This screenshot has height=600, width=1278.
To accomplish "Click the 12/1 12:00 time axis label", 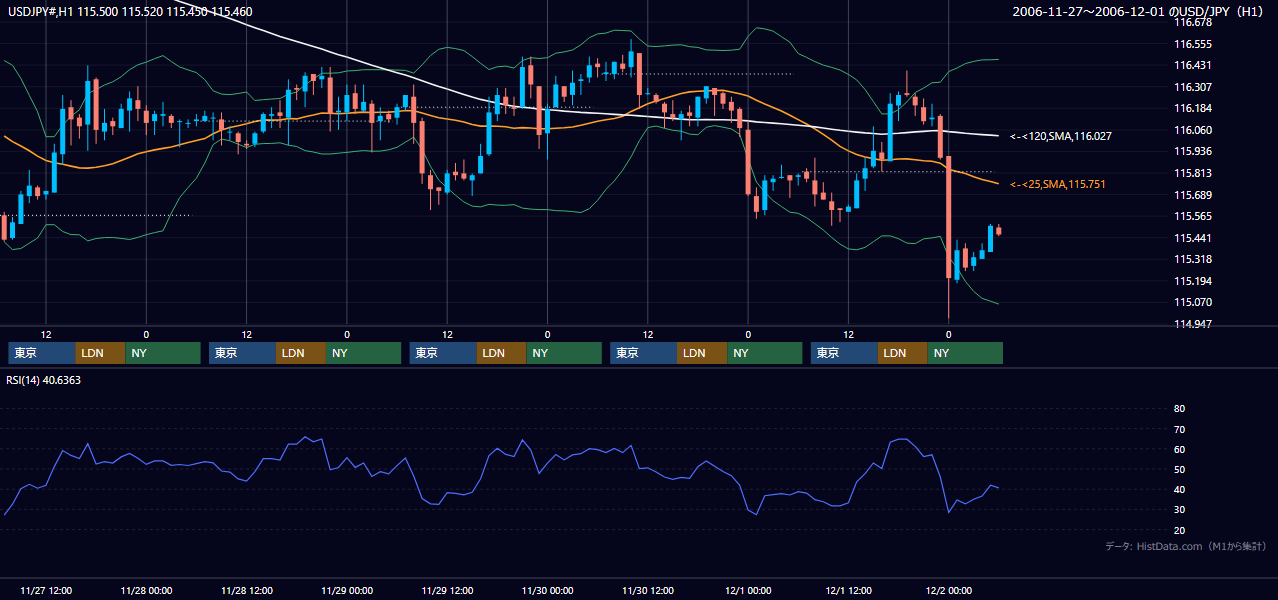I will tap(848, 590).
